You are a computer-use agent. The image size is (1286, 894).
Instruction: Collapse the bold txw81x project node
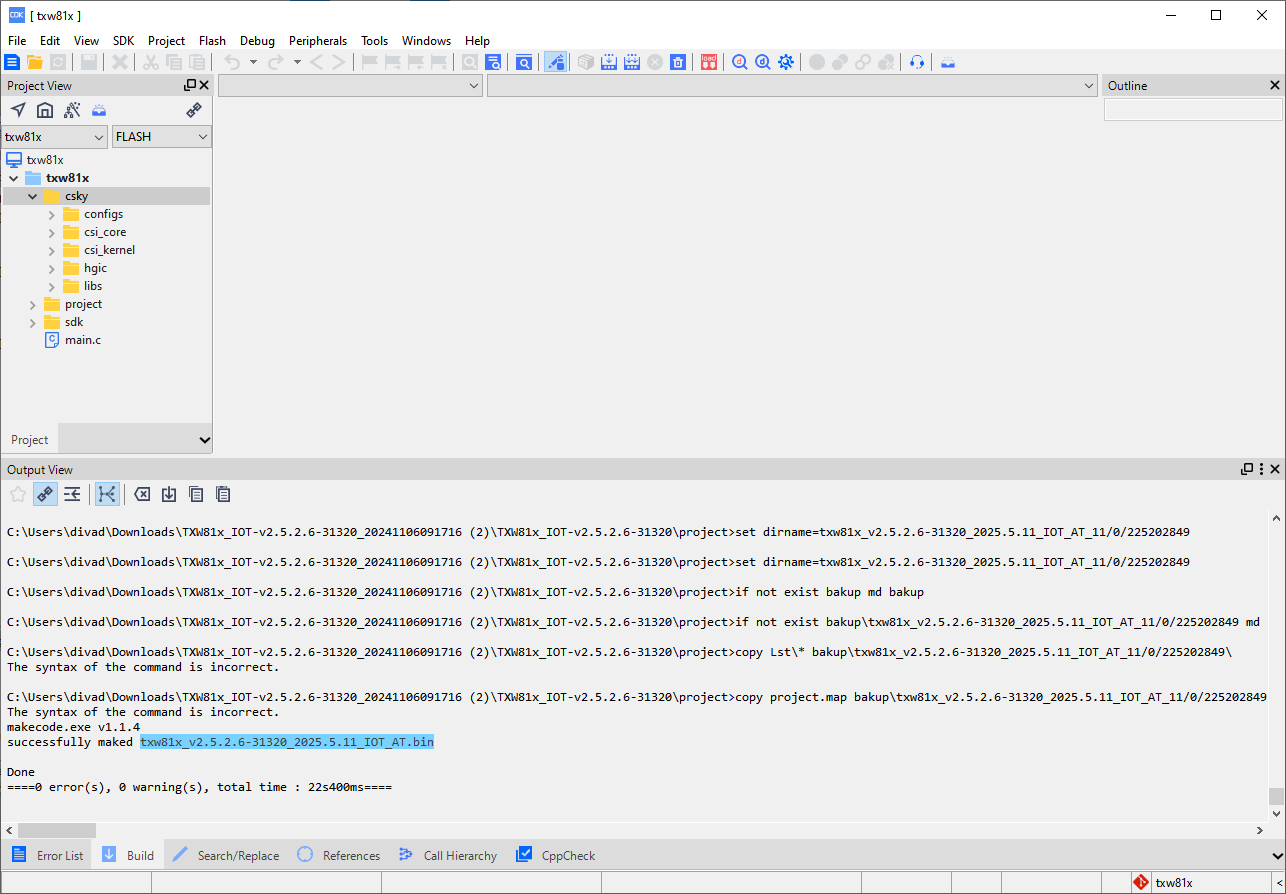point(13,178)
